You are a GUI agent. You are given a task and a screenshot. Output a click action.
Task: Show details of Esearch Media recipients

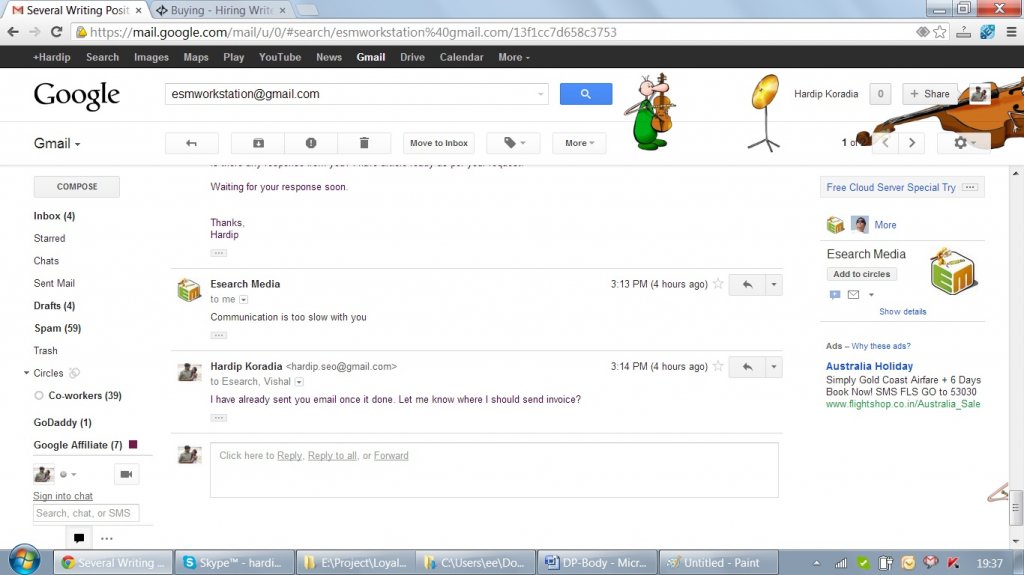point(244,299)
